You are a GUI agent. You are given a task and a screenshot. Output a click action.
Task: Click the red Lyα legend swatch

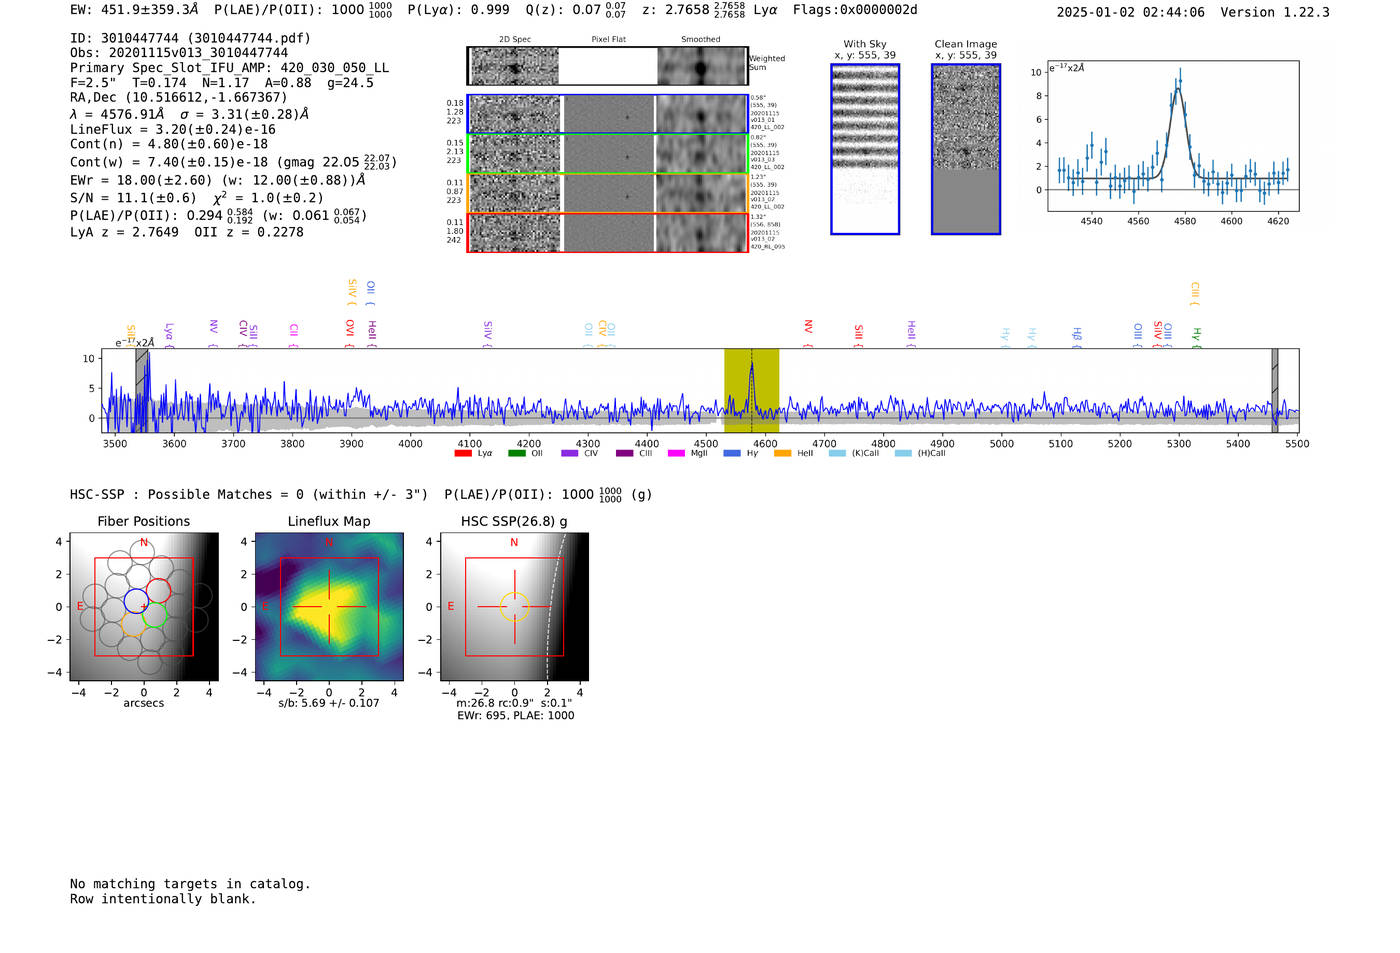tap(463, 454)
